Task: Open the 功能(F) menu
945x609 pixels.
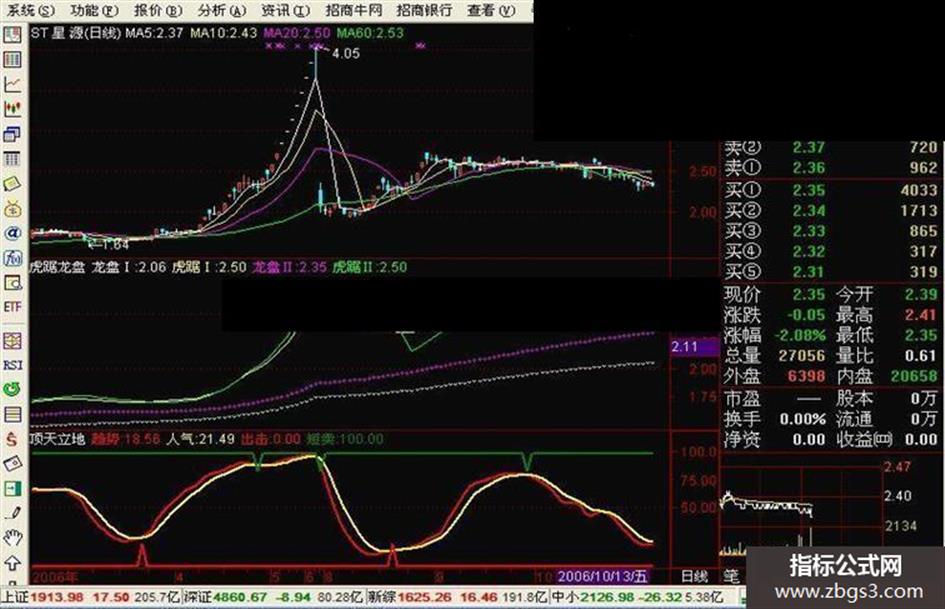Action: point(95,10)
